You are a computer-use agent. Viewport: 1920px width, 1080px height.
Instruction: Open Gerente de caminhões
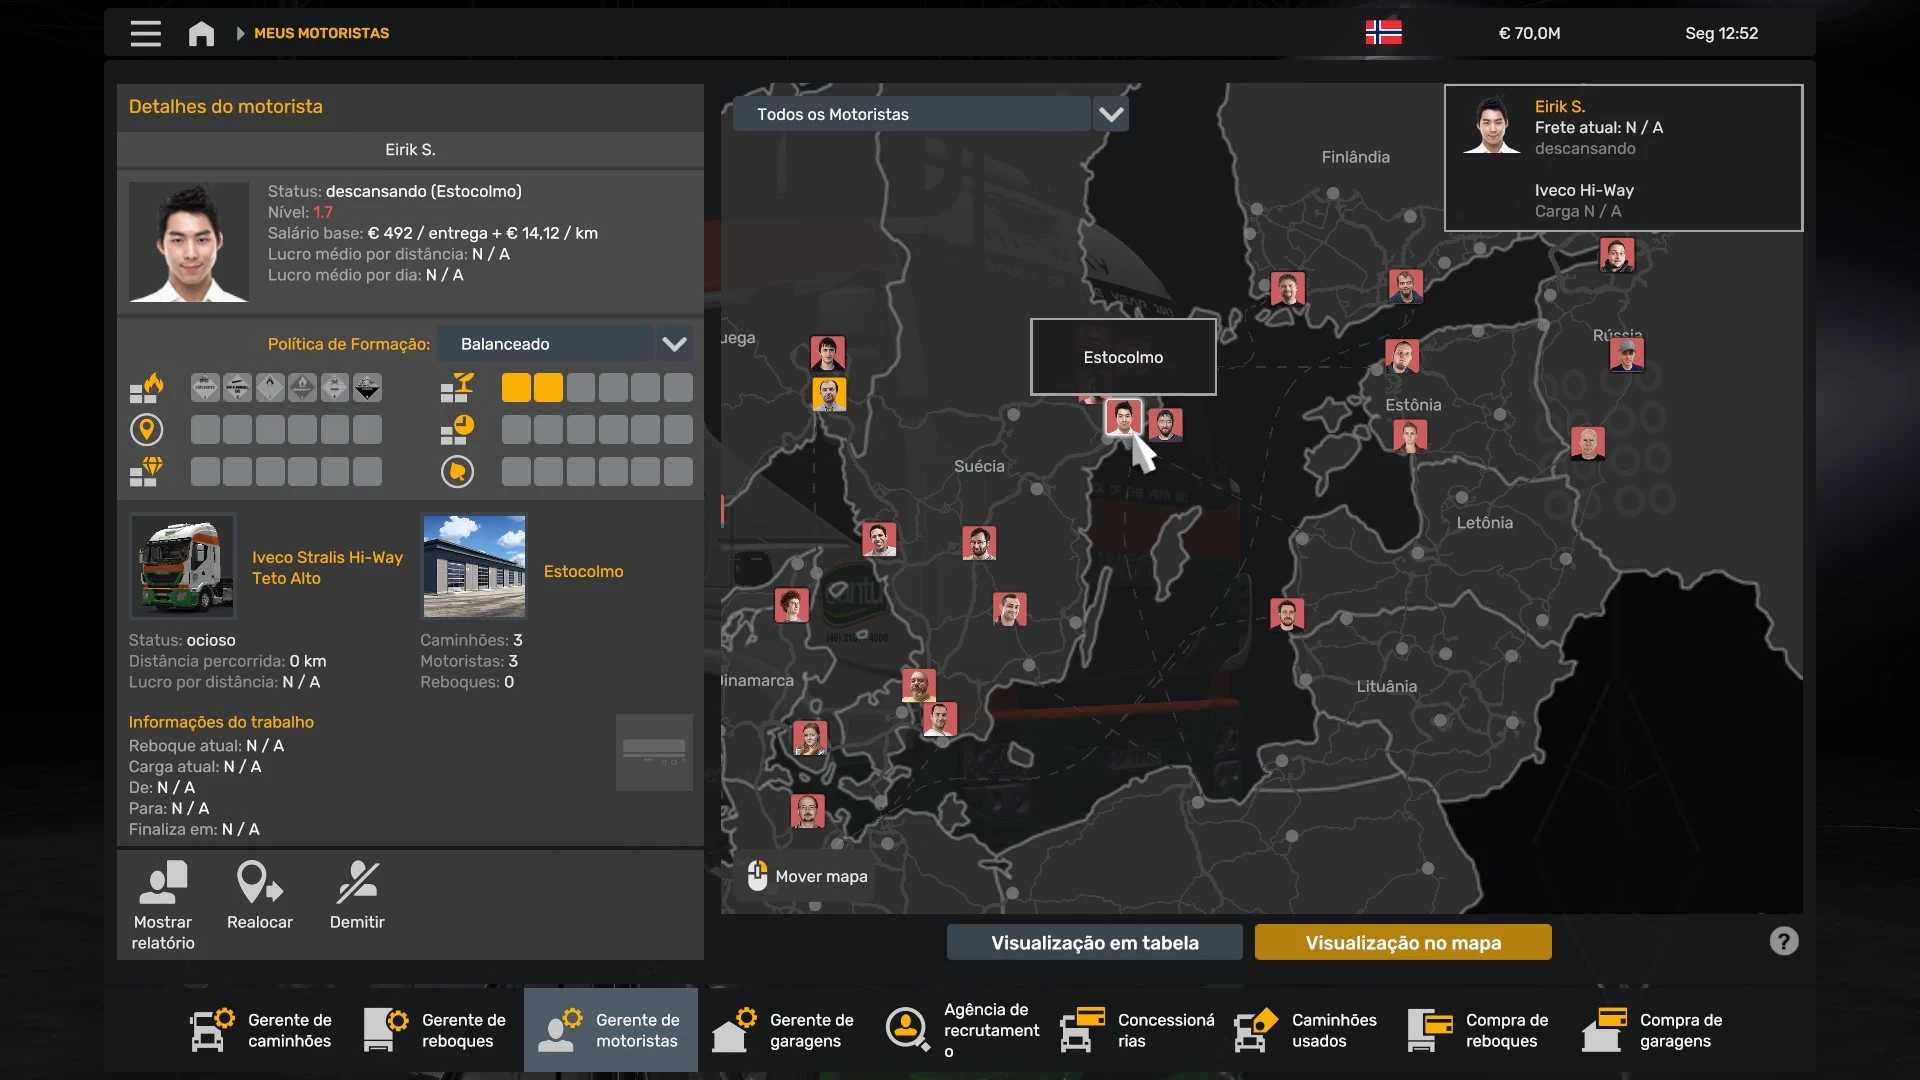262,1030
